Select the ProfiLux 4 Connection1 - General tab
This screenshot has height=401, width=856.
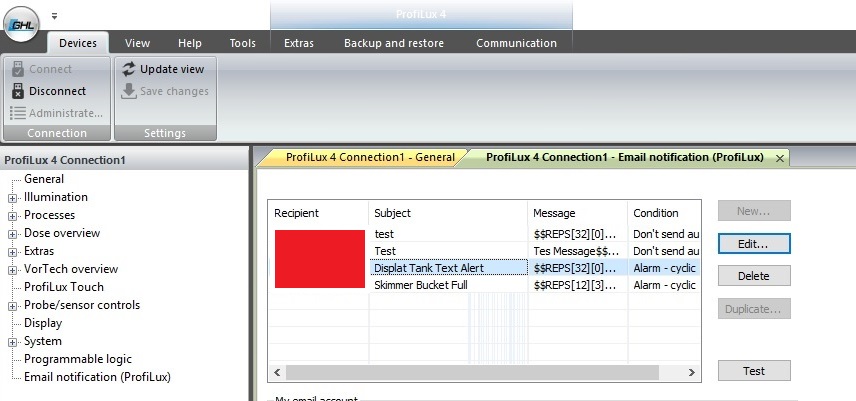pos(370,157)
